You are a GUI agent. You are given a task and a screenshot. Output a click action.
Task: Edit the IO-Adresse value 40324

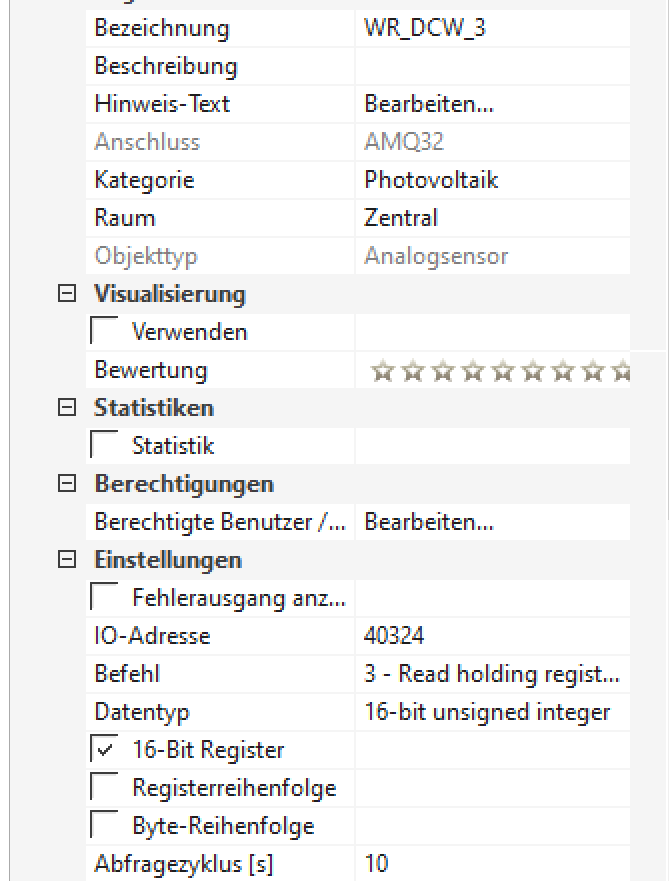tap(492, 636)
